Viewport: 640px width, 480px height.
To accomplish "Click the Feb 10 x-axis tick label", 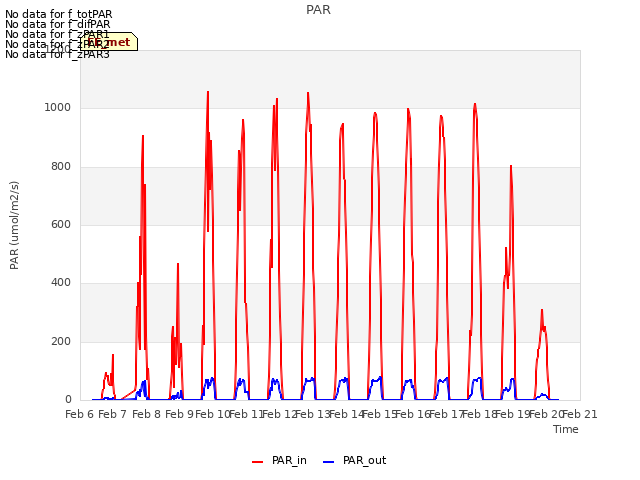I will click(x=213, y=414).
